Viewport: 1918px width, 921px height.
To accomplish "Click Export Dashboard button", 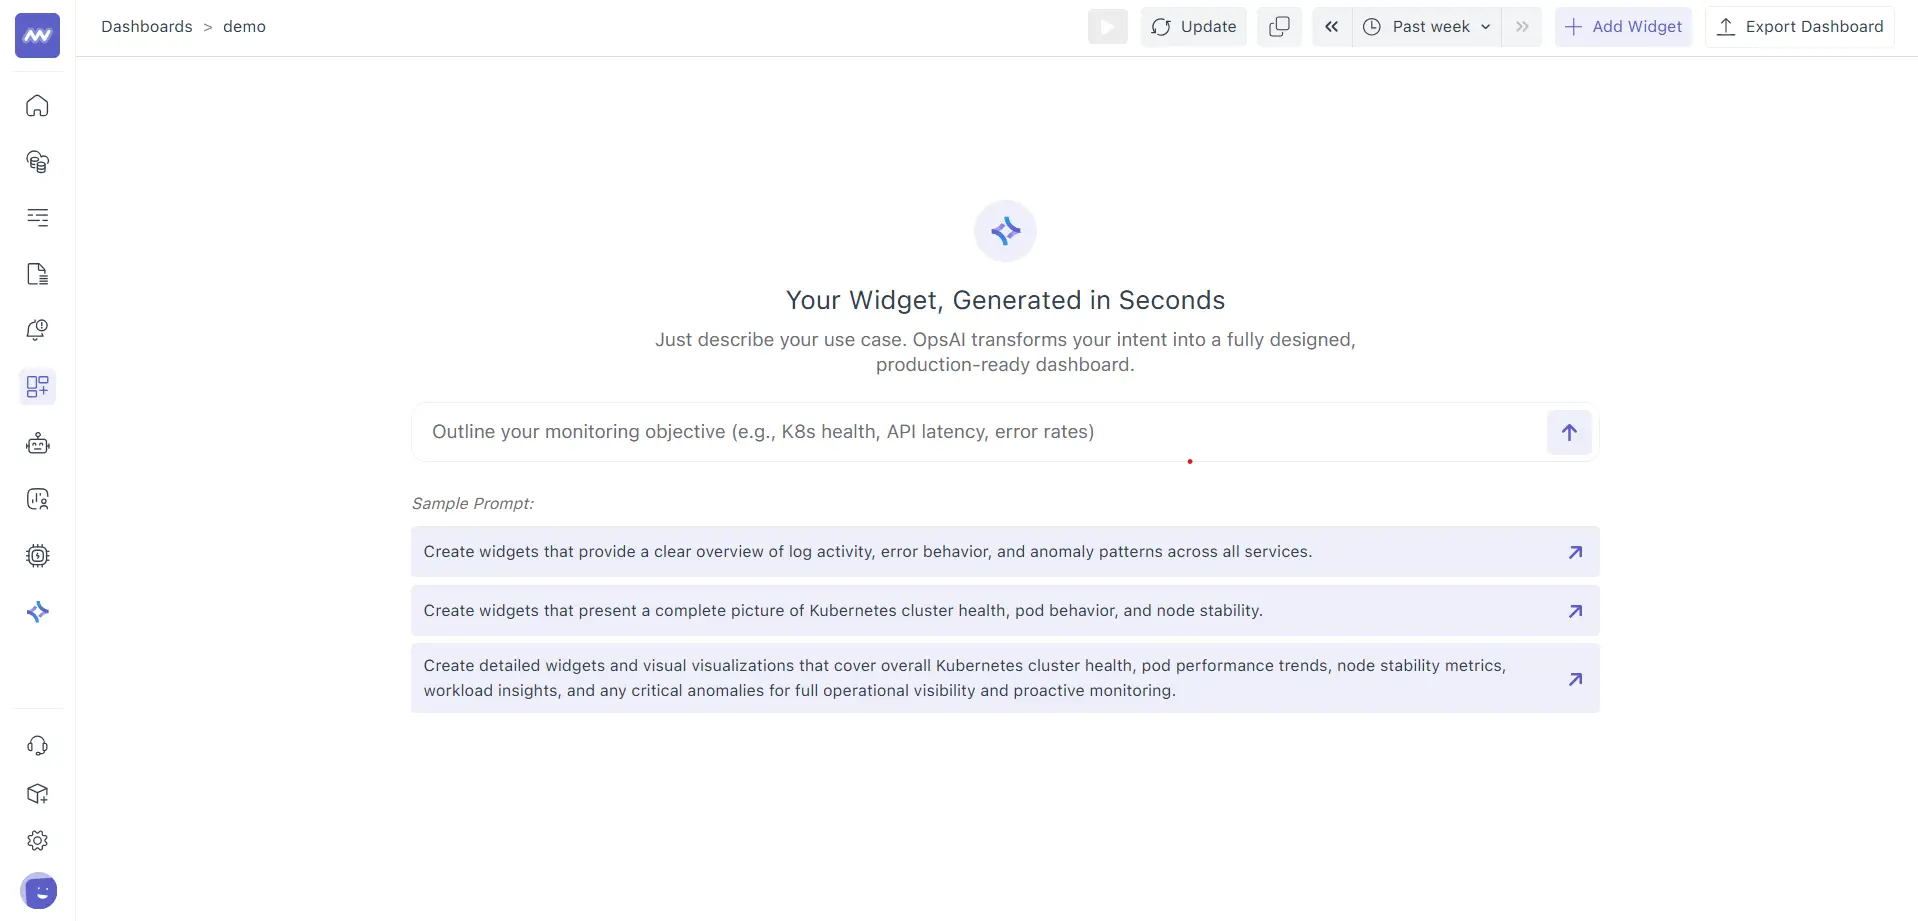I will click(1799, 27).
